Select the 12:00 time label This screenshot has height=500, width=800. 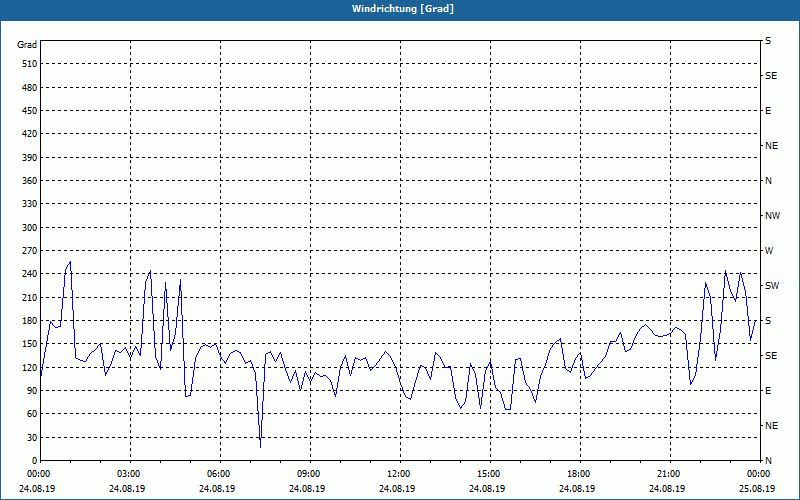tap(398, 474)
